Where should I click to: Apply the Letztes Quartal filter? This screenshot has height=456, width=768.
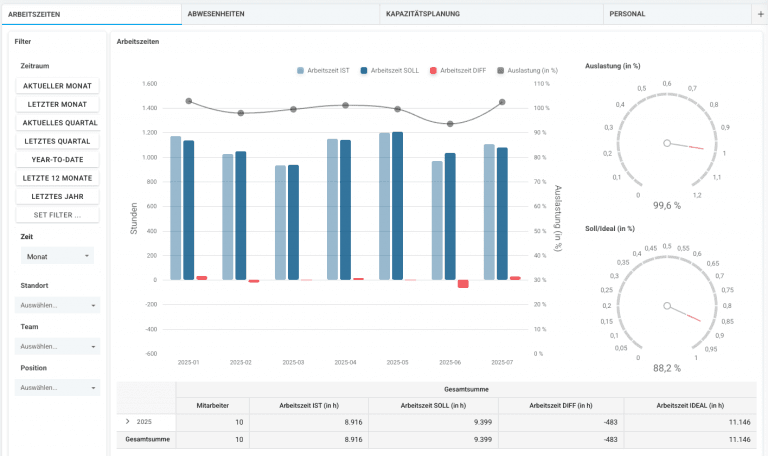57,141
